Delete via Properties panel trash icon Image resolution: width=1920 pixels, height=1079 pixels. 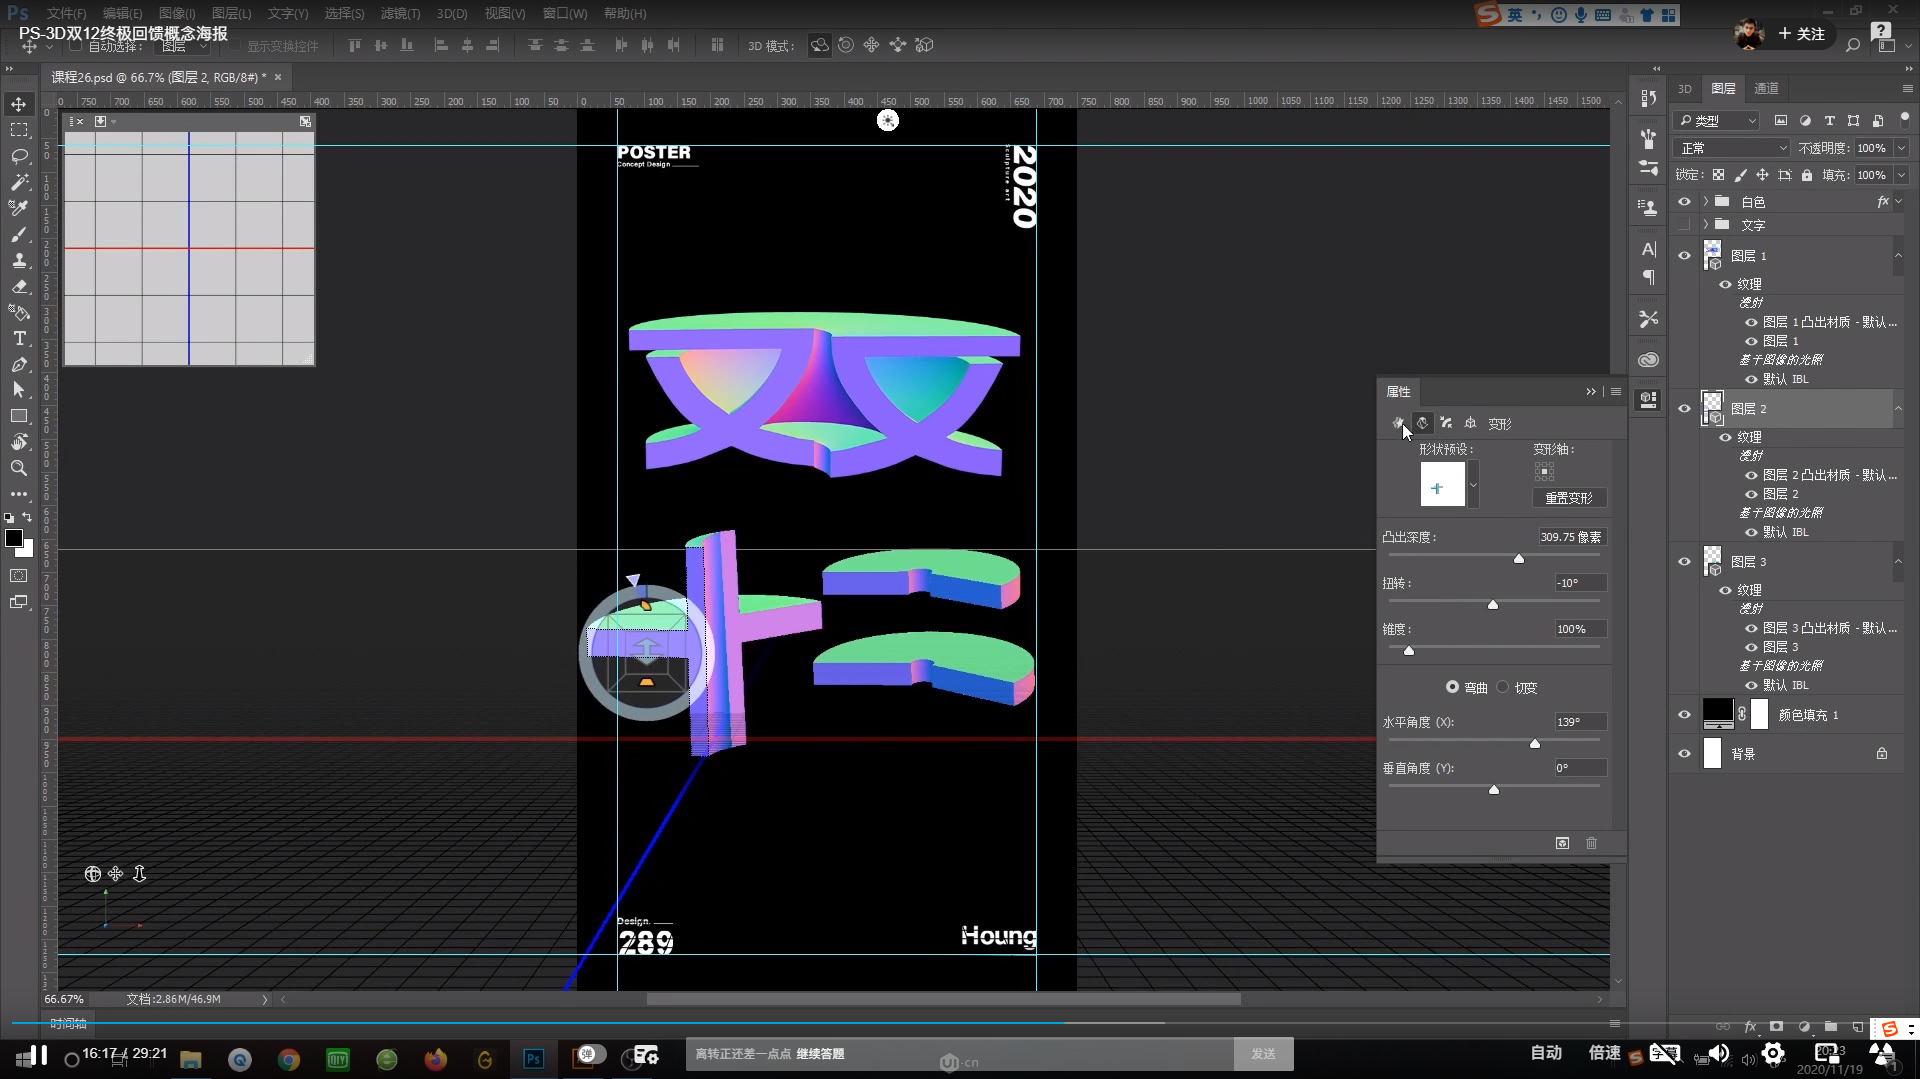1592,843
